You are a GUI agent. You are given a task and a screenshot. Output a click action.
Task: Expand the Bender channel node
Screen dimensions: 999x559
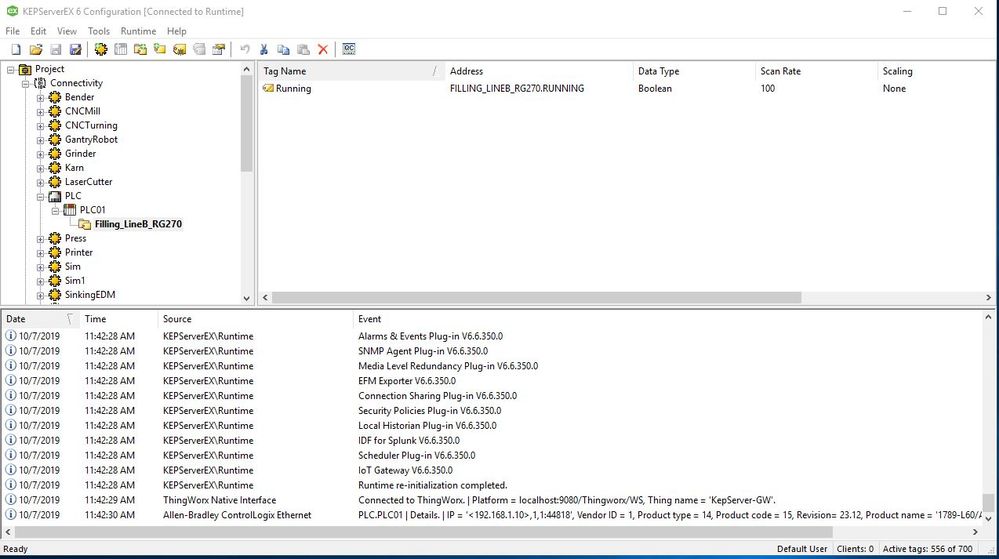tap(40, 98)
